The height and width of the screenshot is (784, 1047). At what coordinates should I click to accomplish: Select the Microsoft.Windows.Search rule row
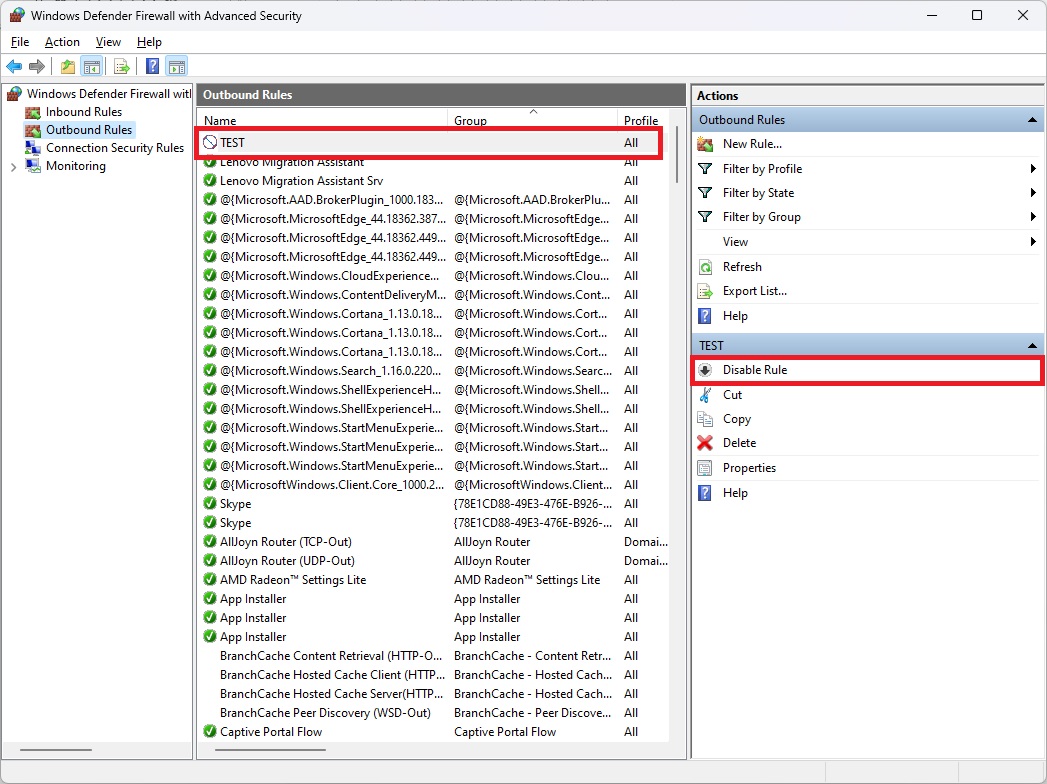[433, 371]
